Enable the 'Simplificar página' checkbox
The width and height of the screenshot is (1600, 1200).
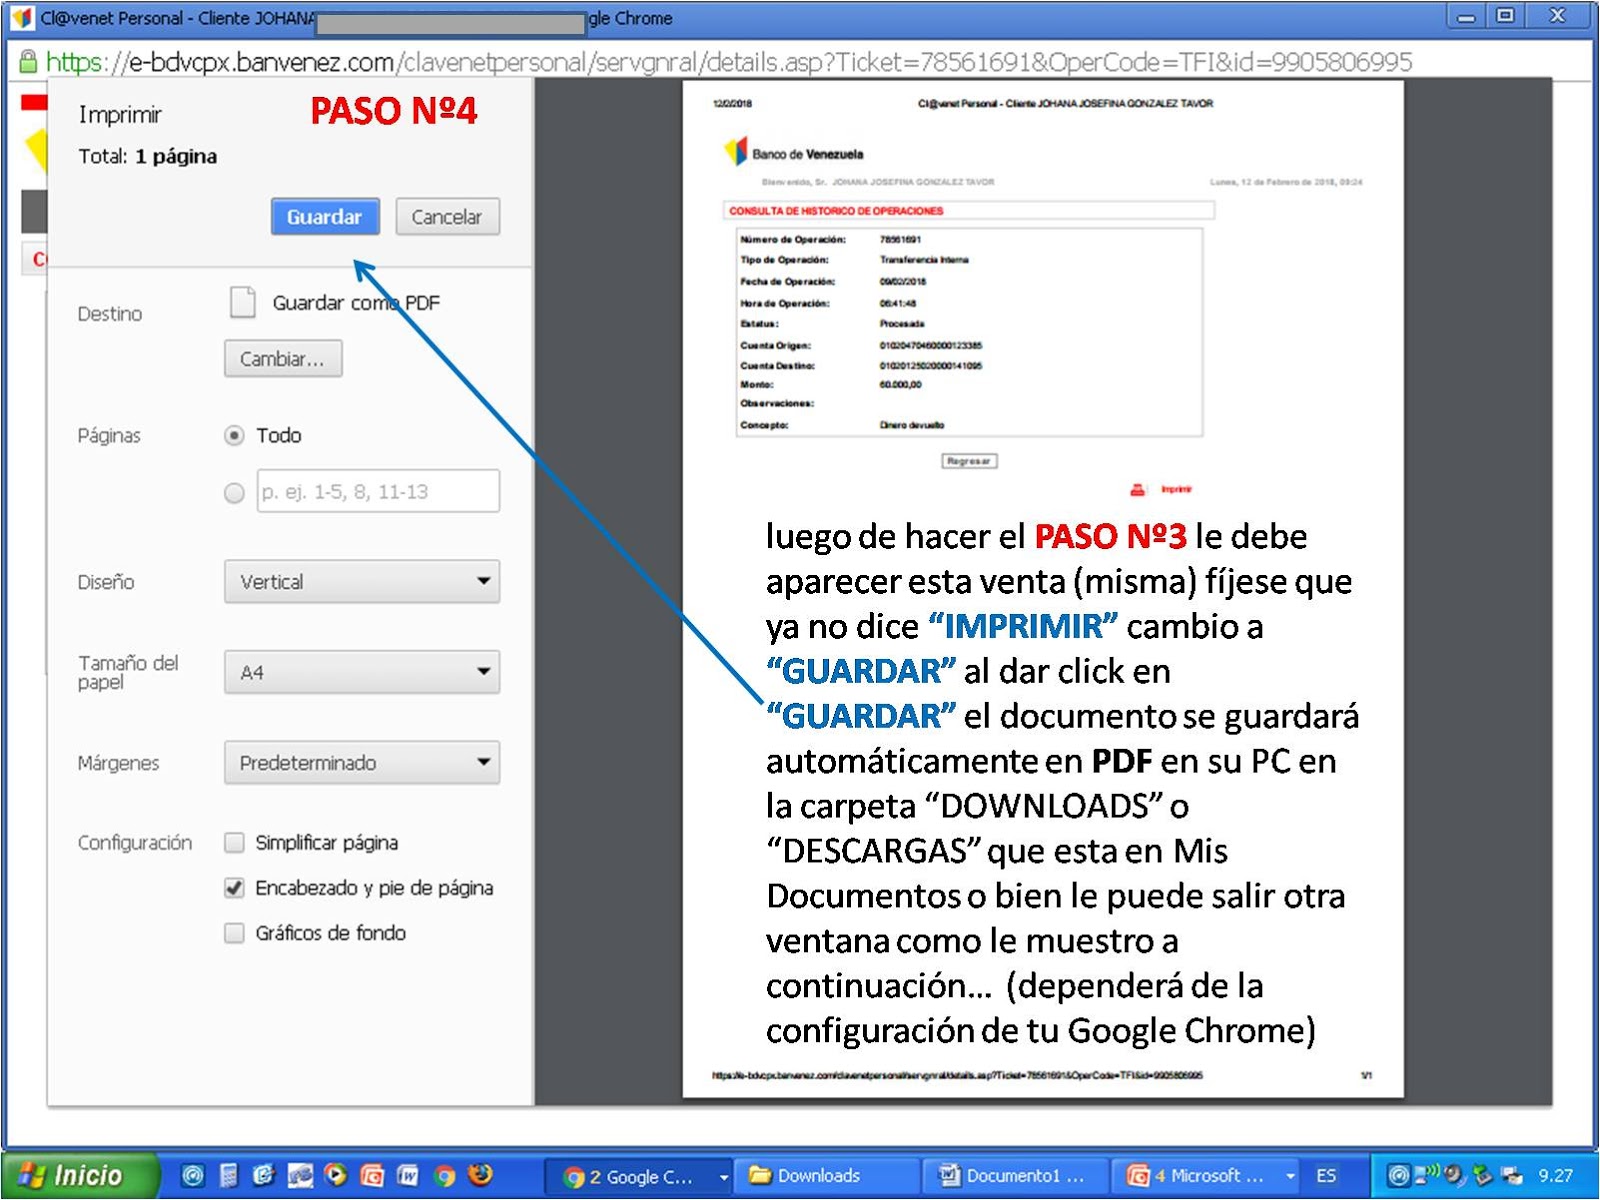tap(234, 843)
